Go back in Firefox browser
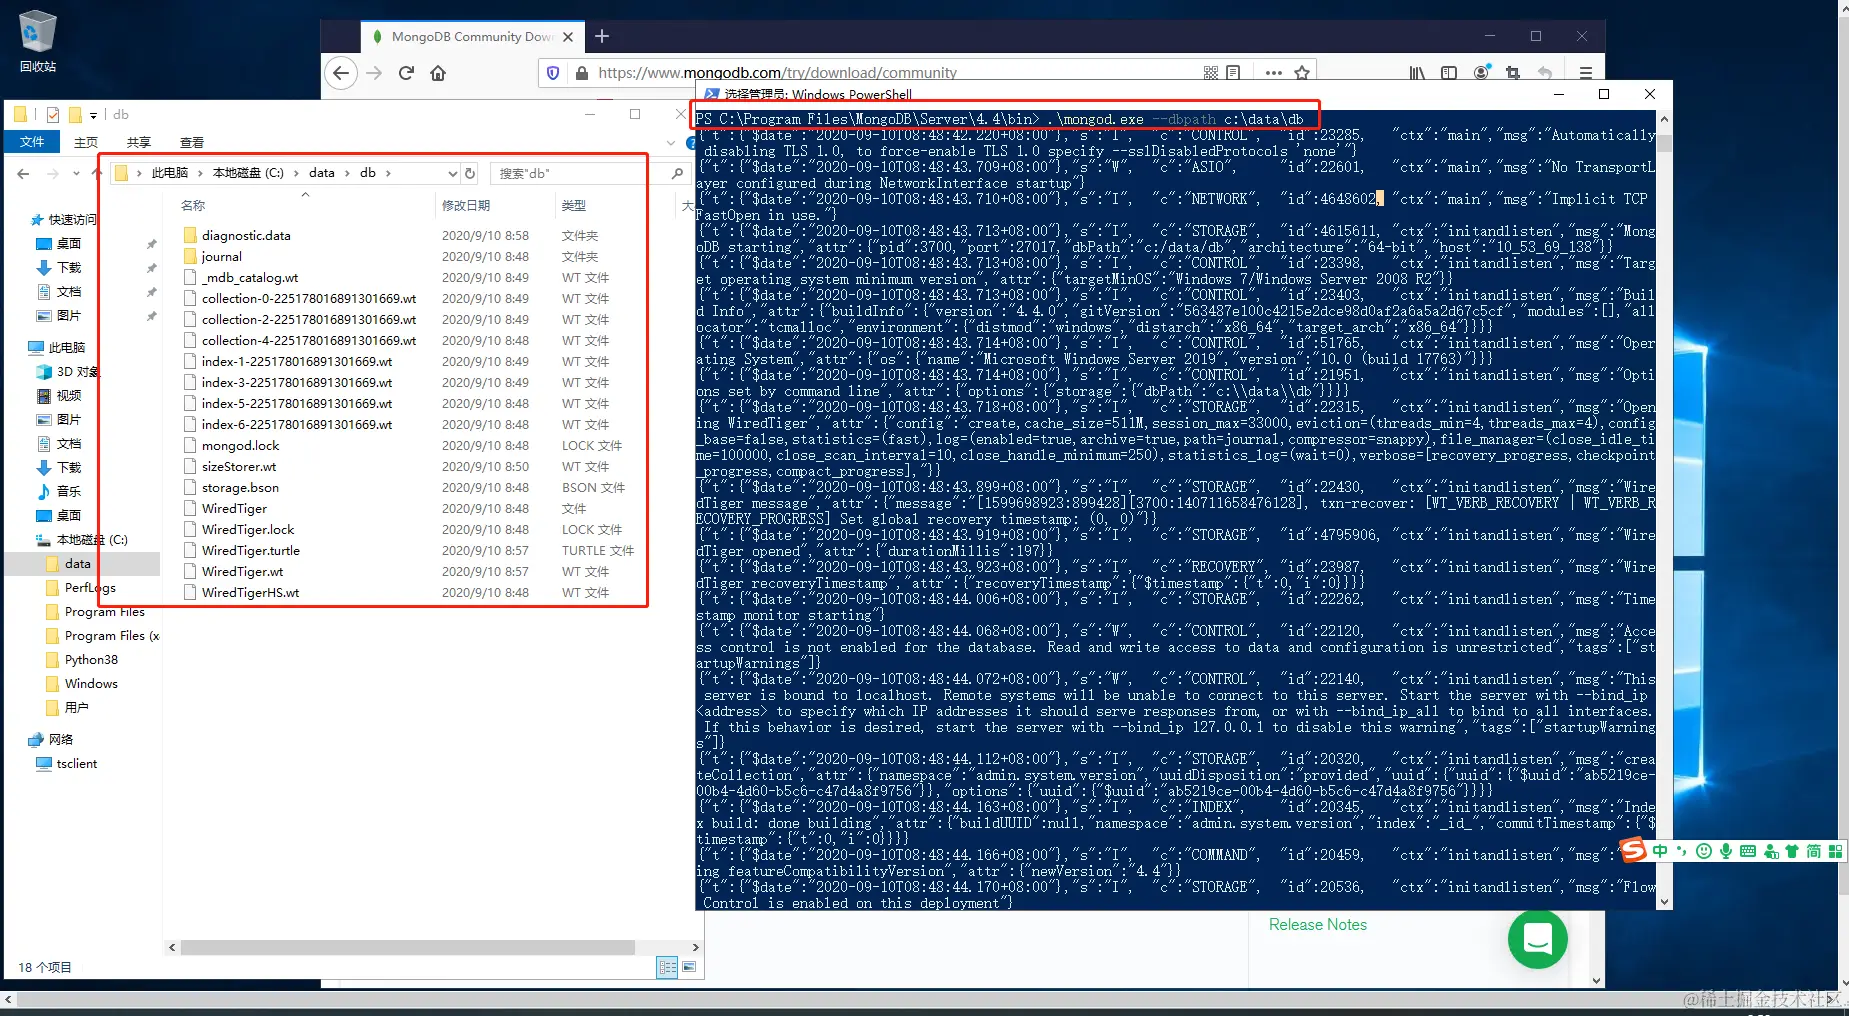 (x=341, y=73)
